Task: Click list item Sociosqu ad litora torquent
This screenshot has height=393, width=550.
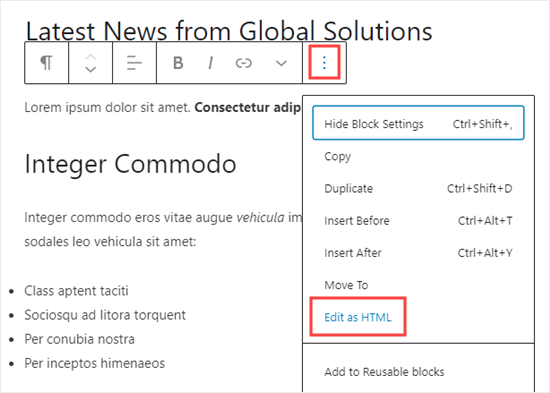Action: (x=105, y=315)
